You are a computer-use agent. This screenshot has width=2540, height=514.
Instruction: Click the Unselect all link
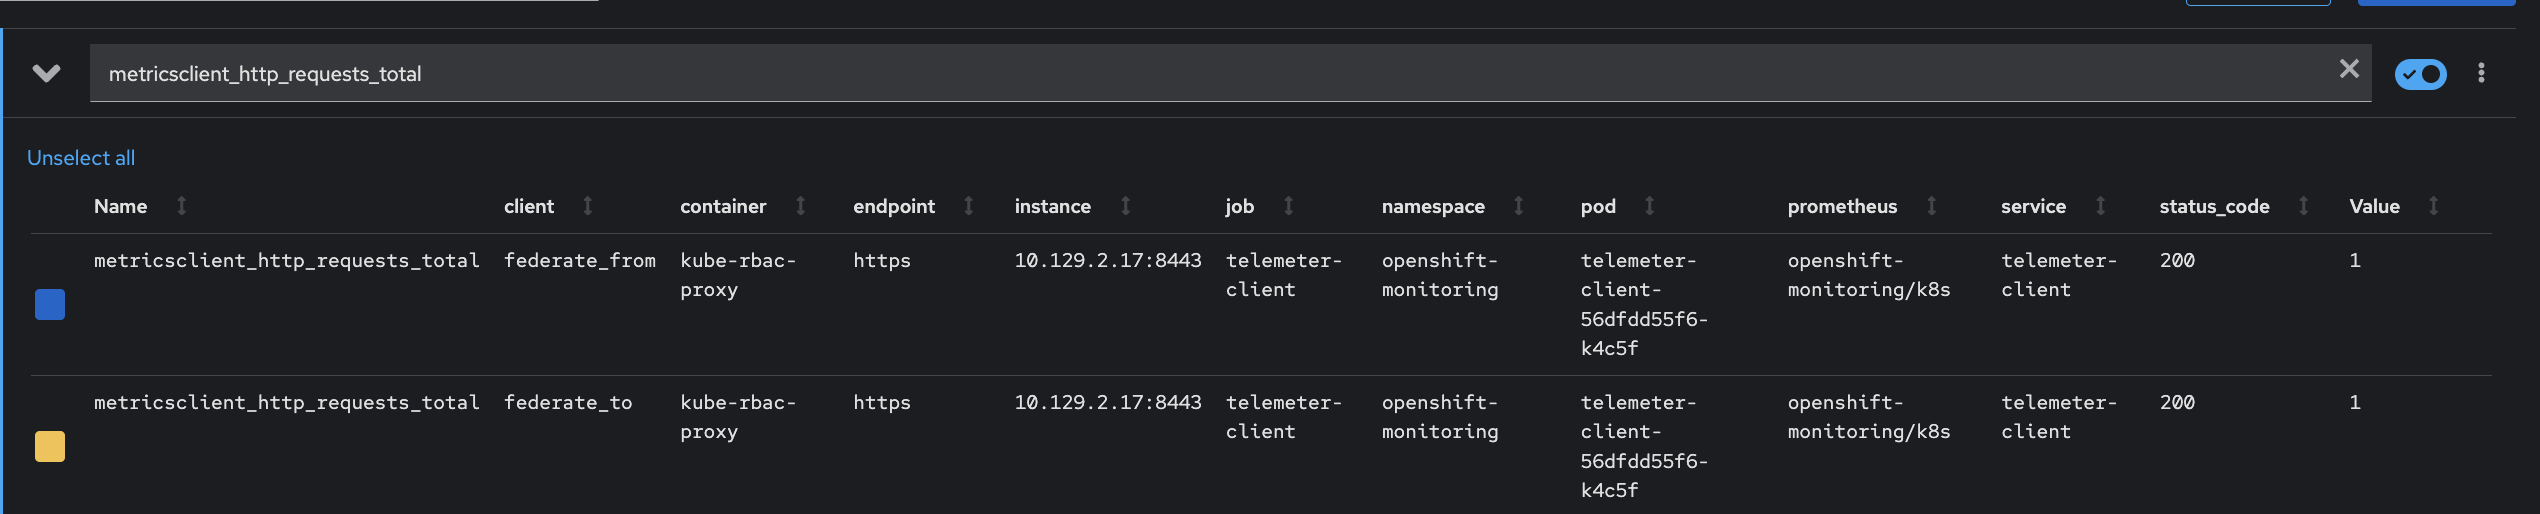click(81, 158)
